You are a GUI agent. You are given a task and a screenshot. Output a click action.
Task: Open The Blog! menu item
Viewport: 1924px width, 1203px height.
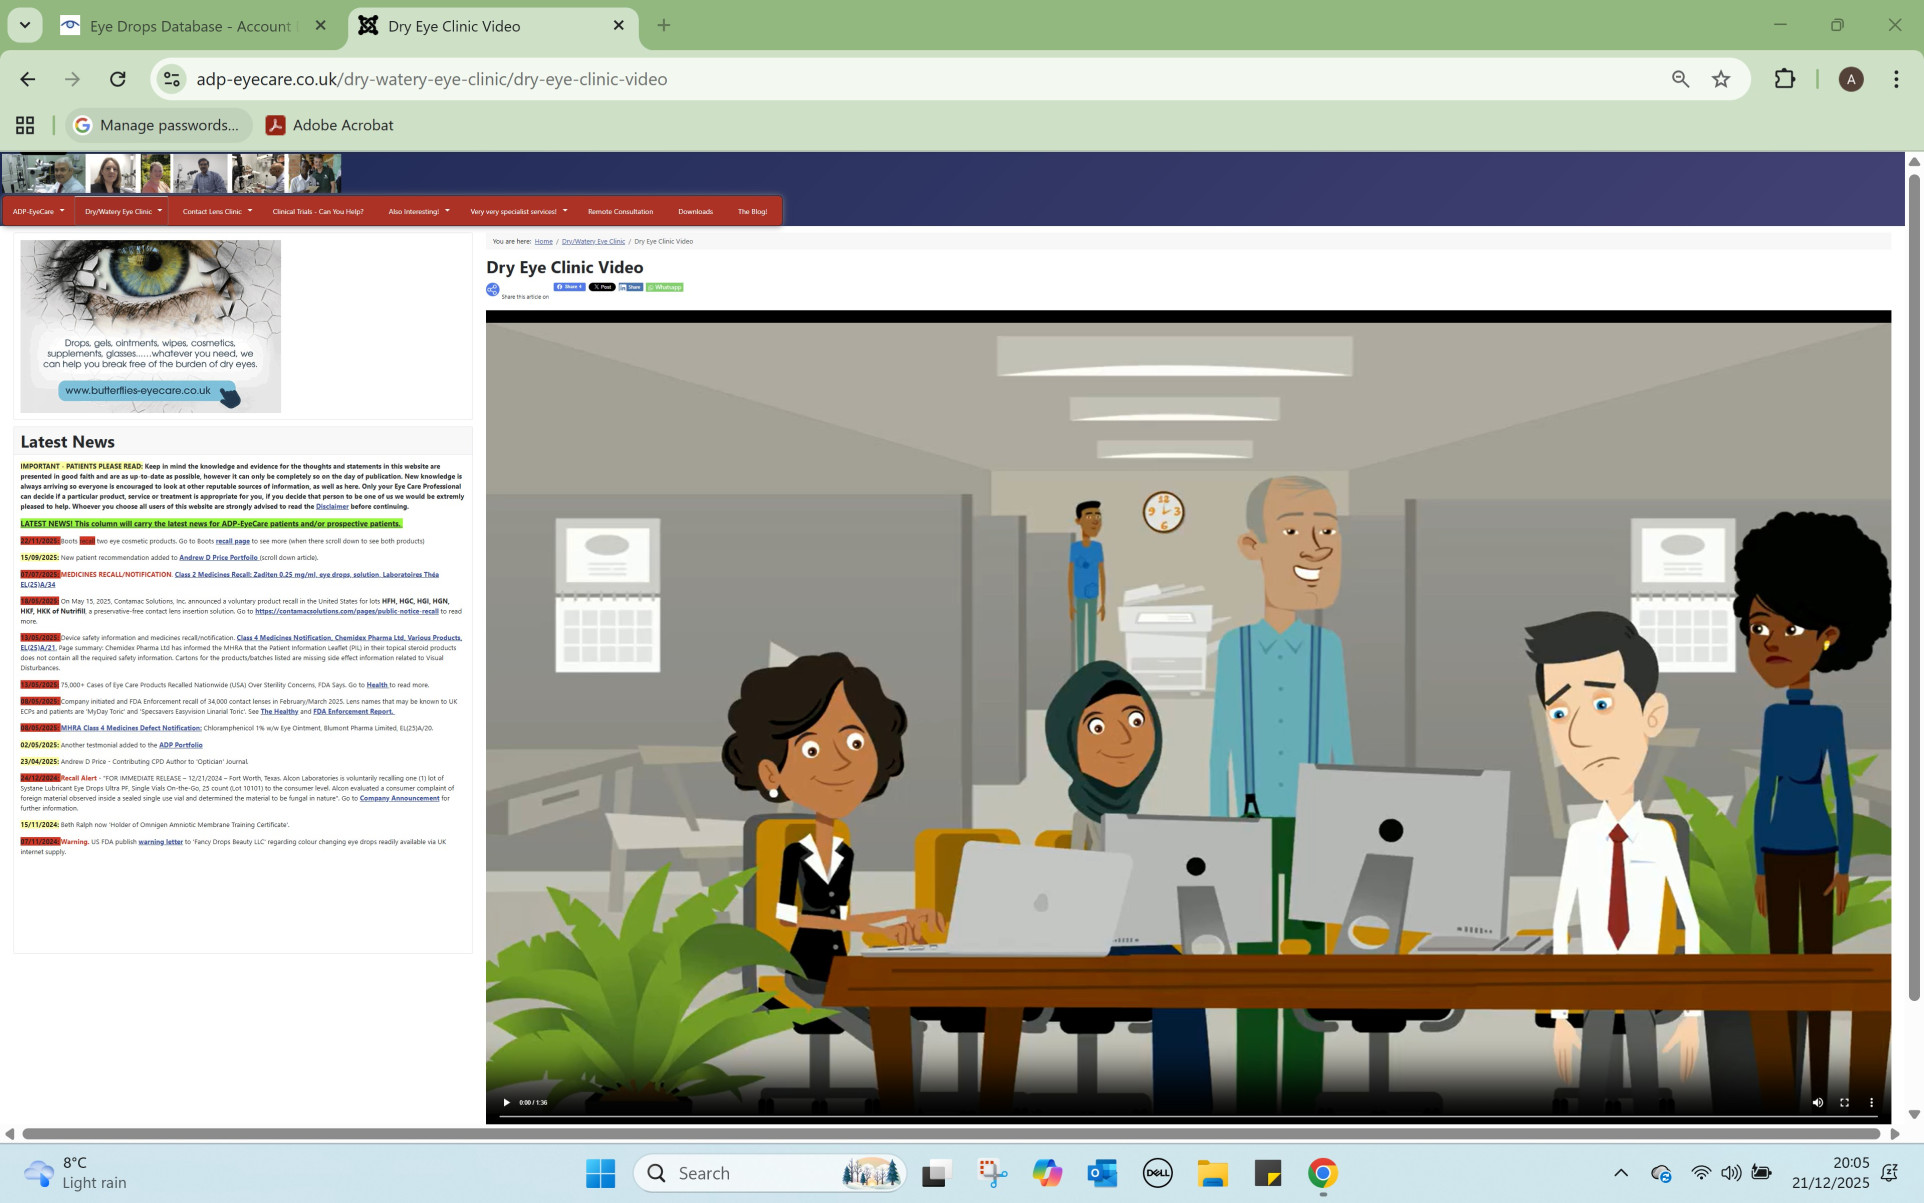point(753,211)
